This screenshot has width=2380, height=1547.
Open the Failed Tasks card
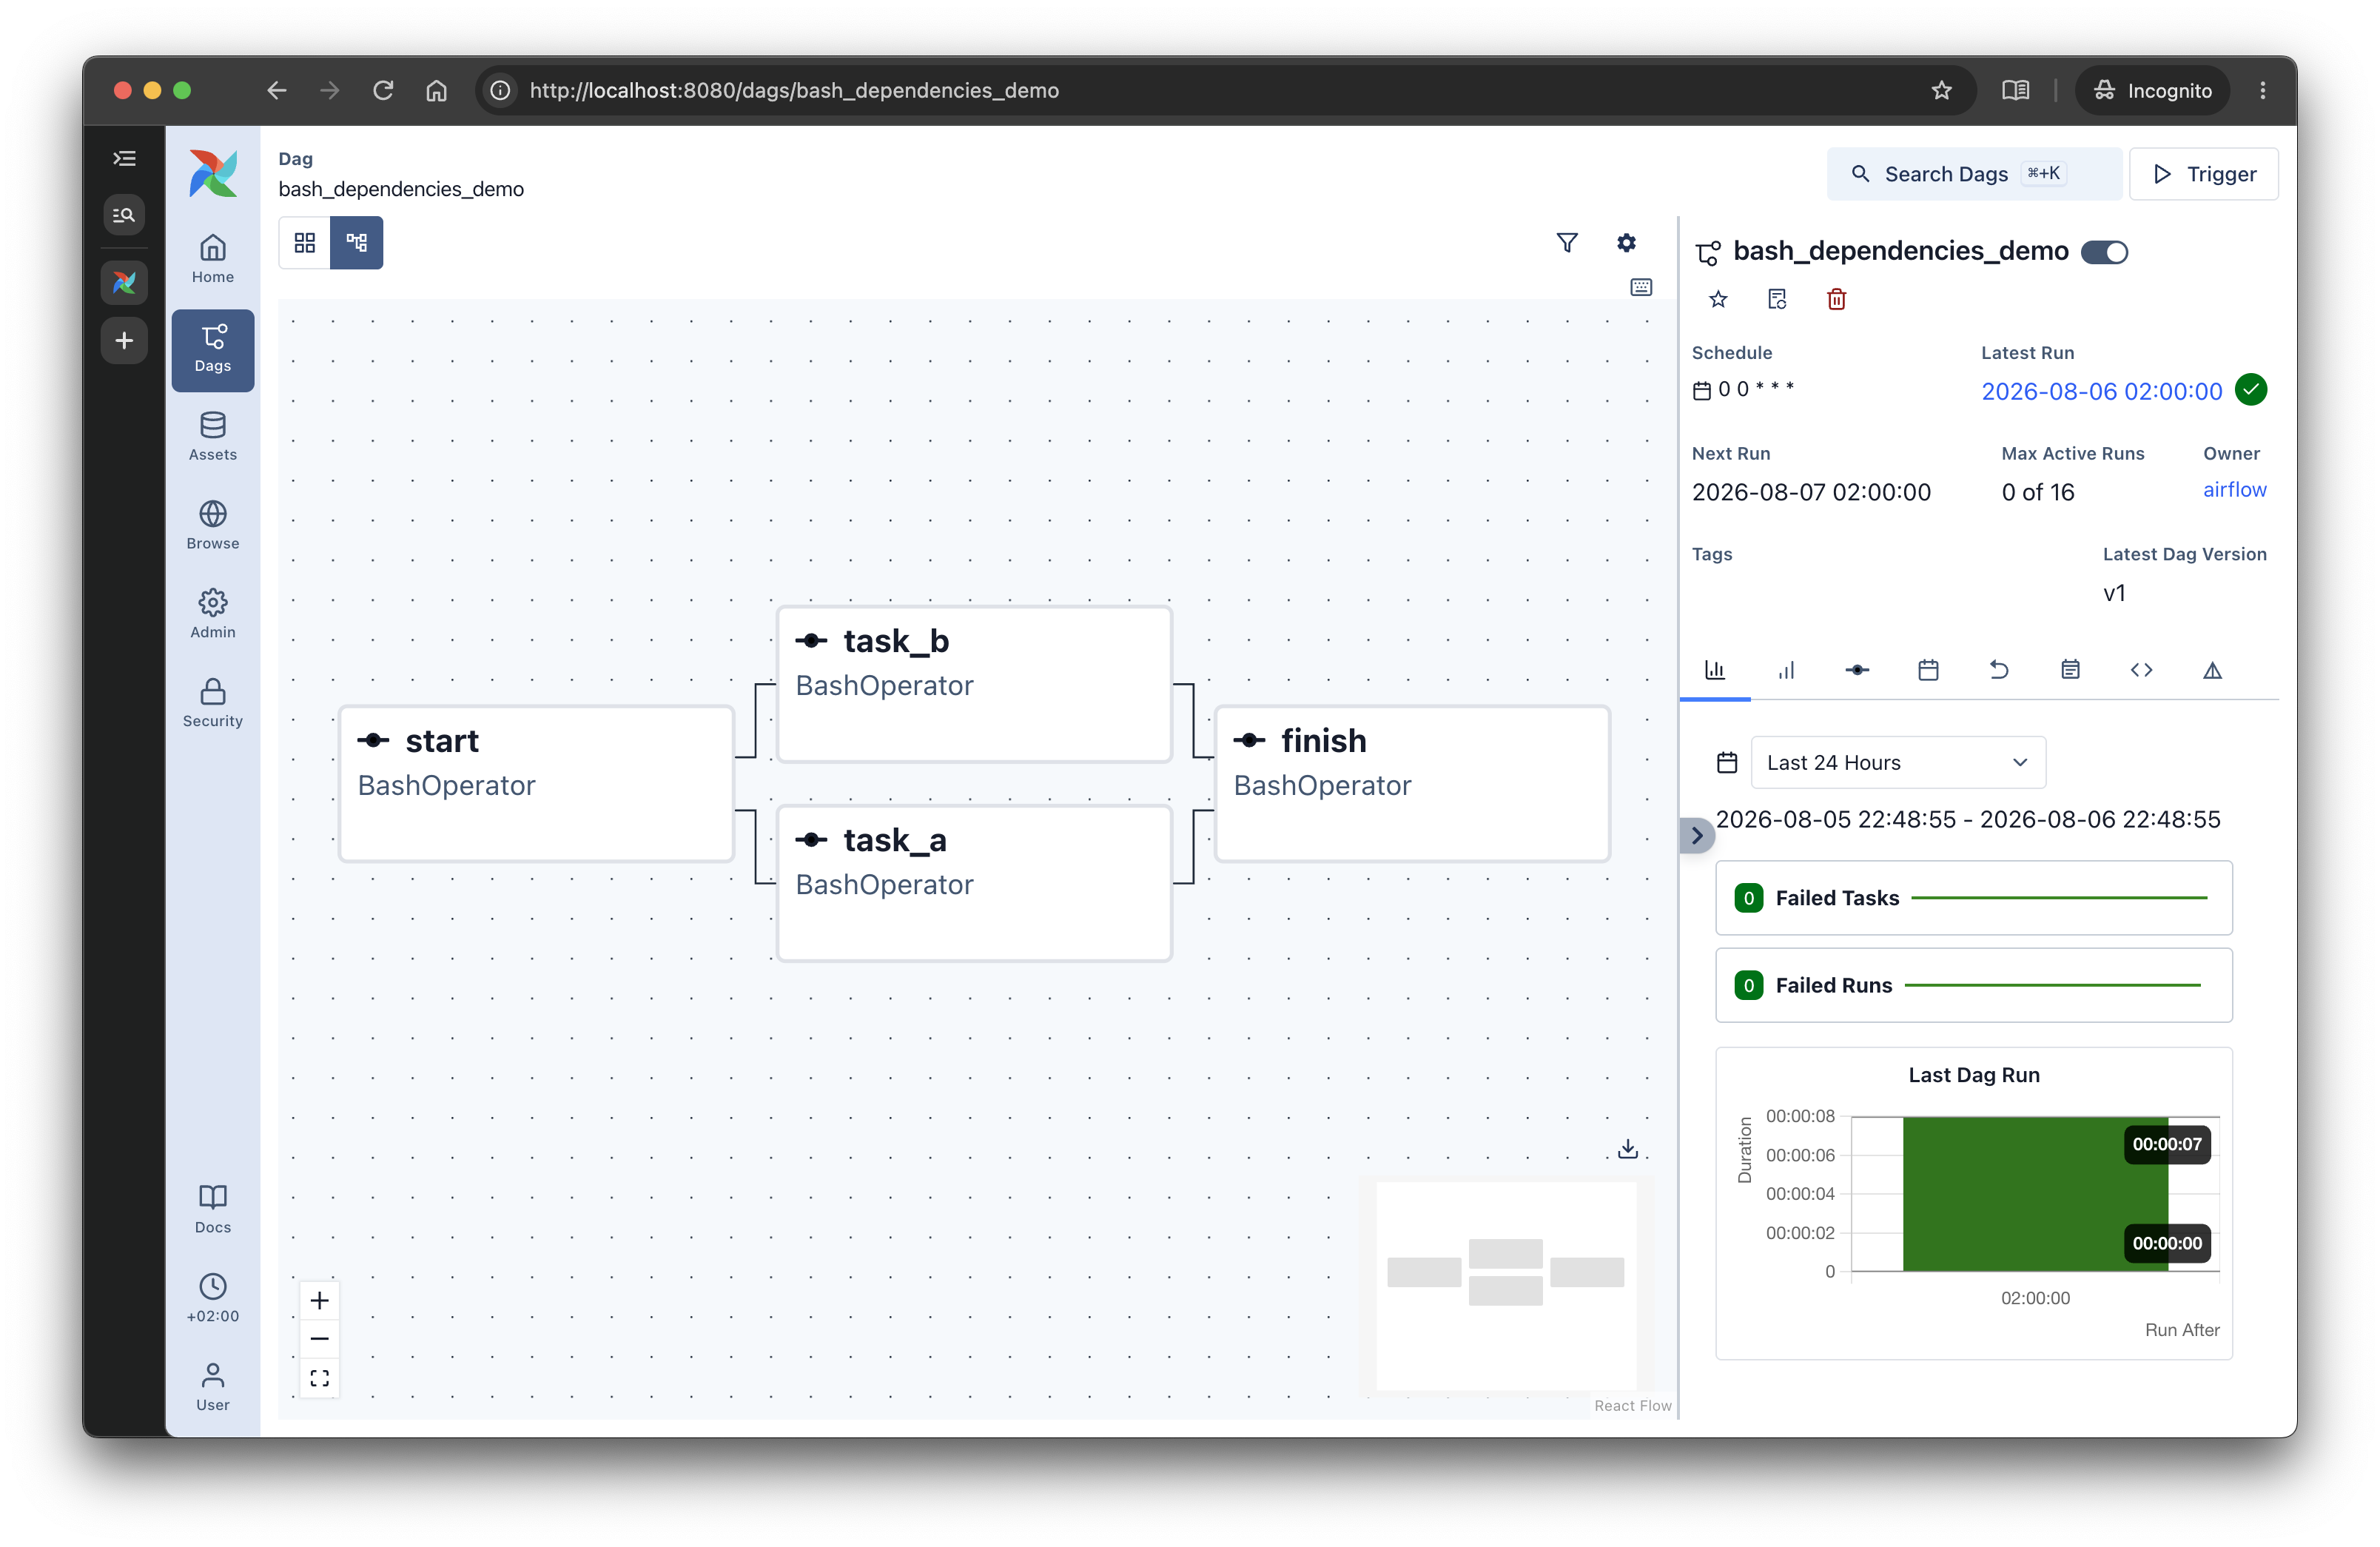[x=1973, y=898]
